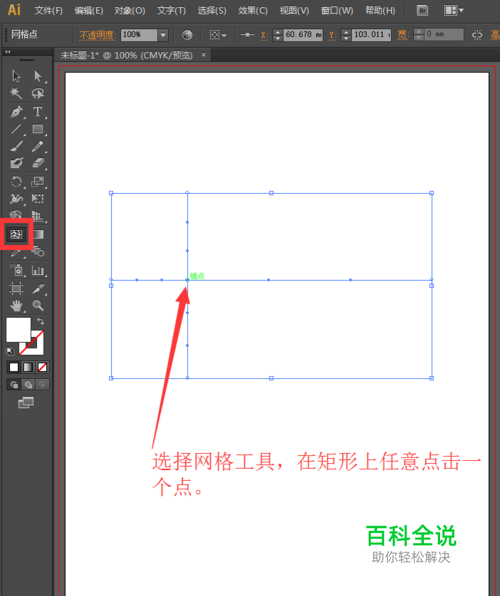Image resolution: width=500 pixels, height=596 pixels.
Task: Choose the Slice tool
Action: coord(38,289)
